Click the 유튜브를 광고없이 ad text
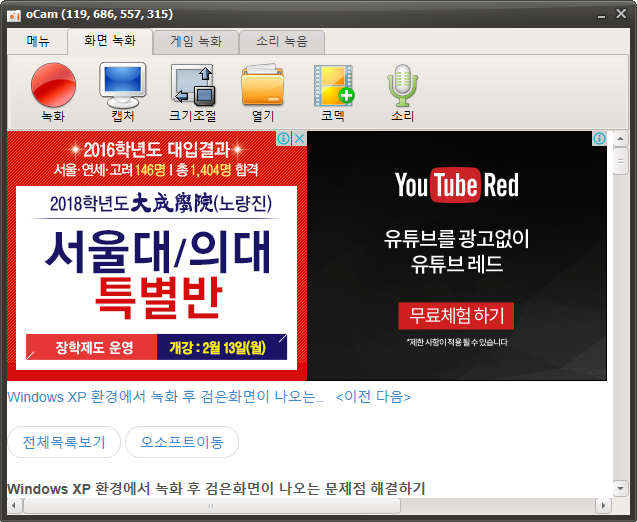Image resolution: width=637 pixels, height=522 pixels. point(457,239)
